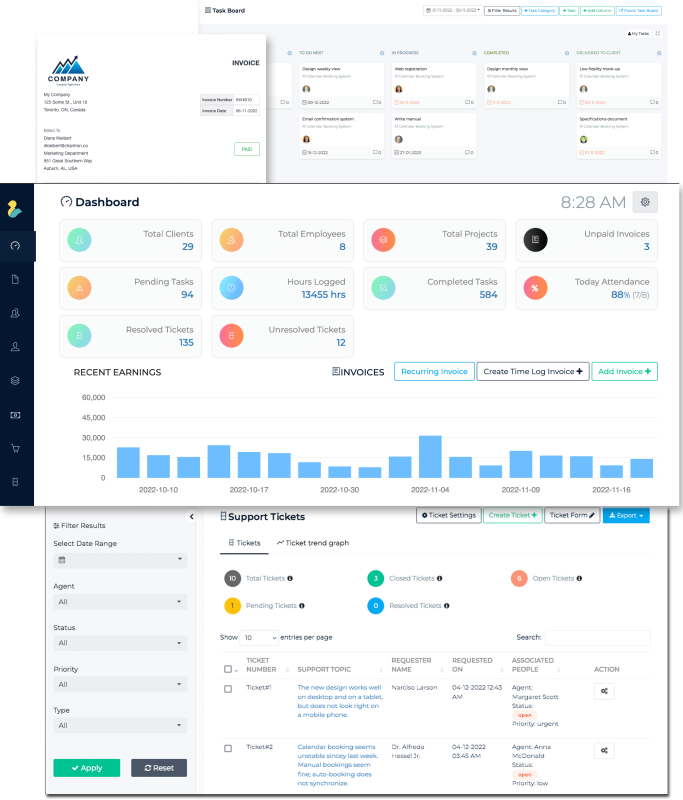Click the Total Clients card icon
Viewport: 683px width, 800px height.
82,240
